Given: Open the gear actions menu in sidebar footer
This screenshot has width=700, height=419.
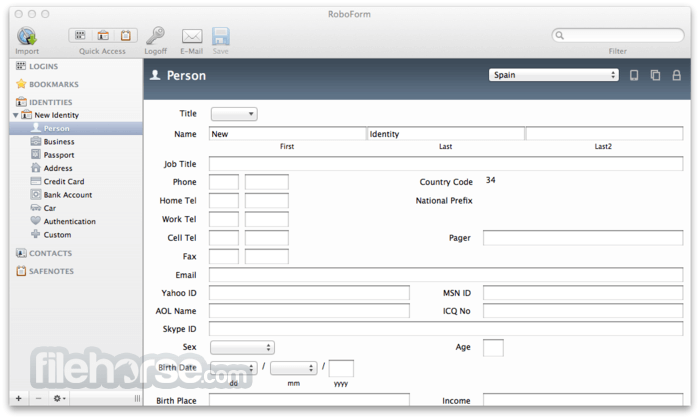Looking at the screenshot, I should [59, 398].
